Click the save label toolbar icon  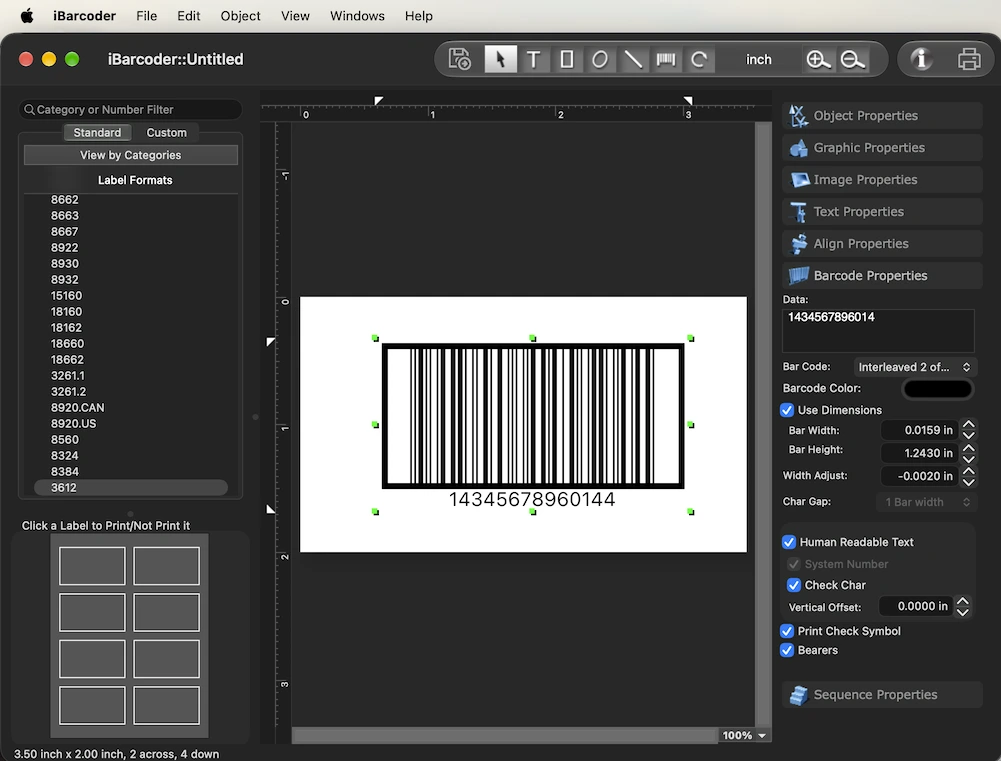pyautogui.click(x=460, y=59)
